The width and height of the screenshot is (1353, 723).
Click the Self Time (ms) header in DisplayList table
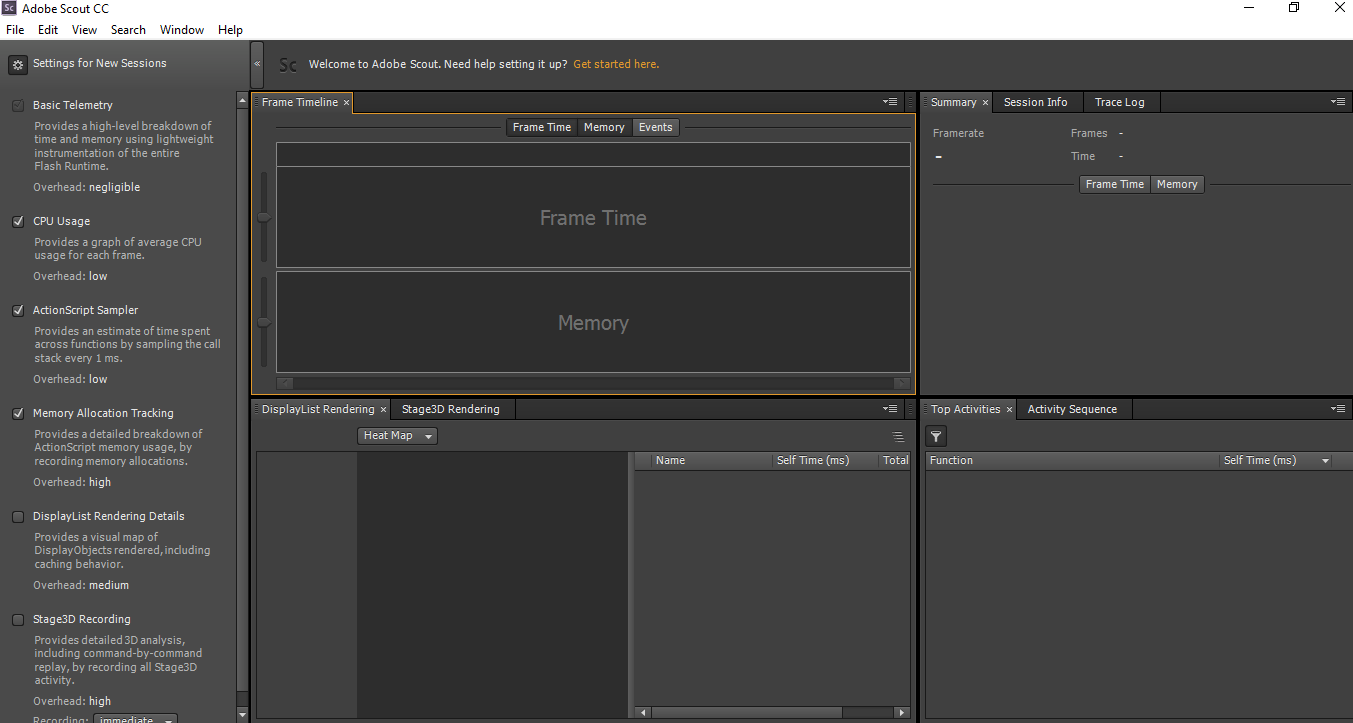[x=825, y=461]
